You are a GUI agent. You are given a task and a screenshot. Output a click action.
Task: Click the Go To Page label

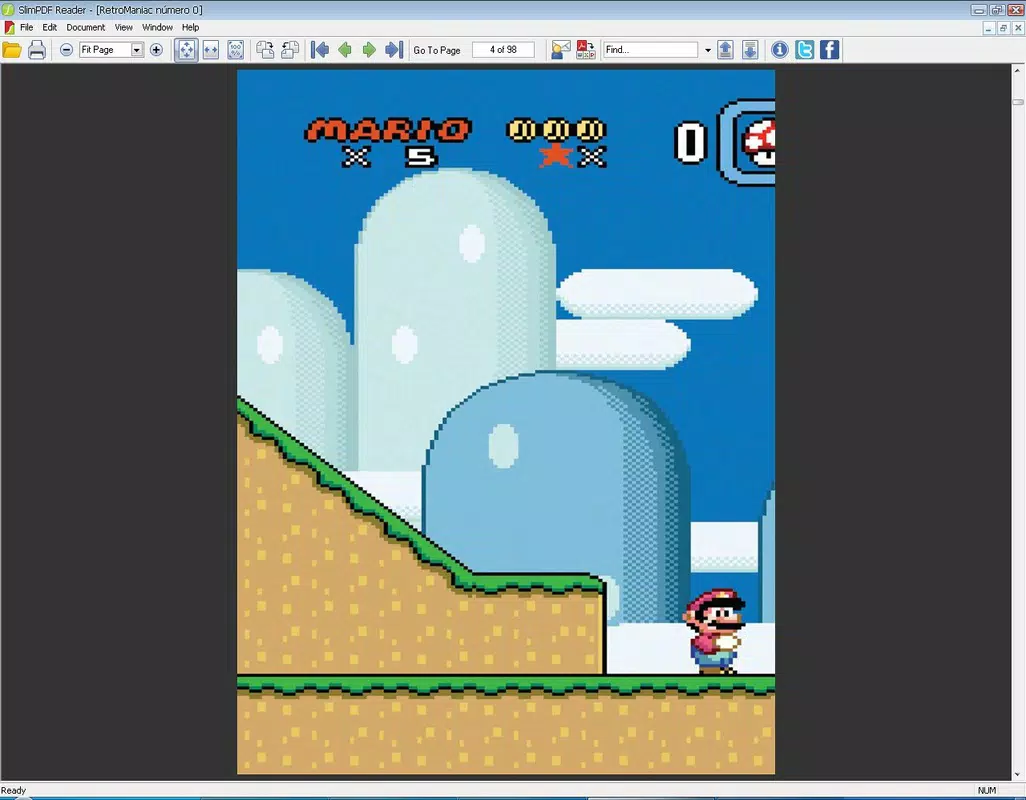(x=436, y=50)
